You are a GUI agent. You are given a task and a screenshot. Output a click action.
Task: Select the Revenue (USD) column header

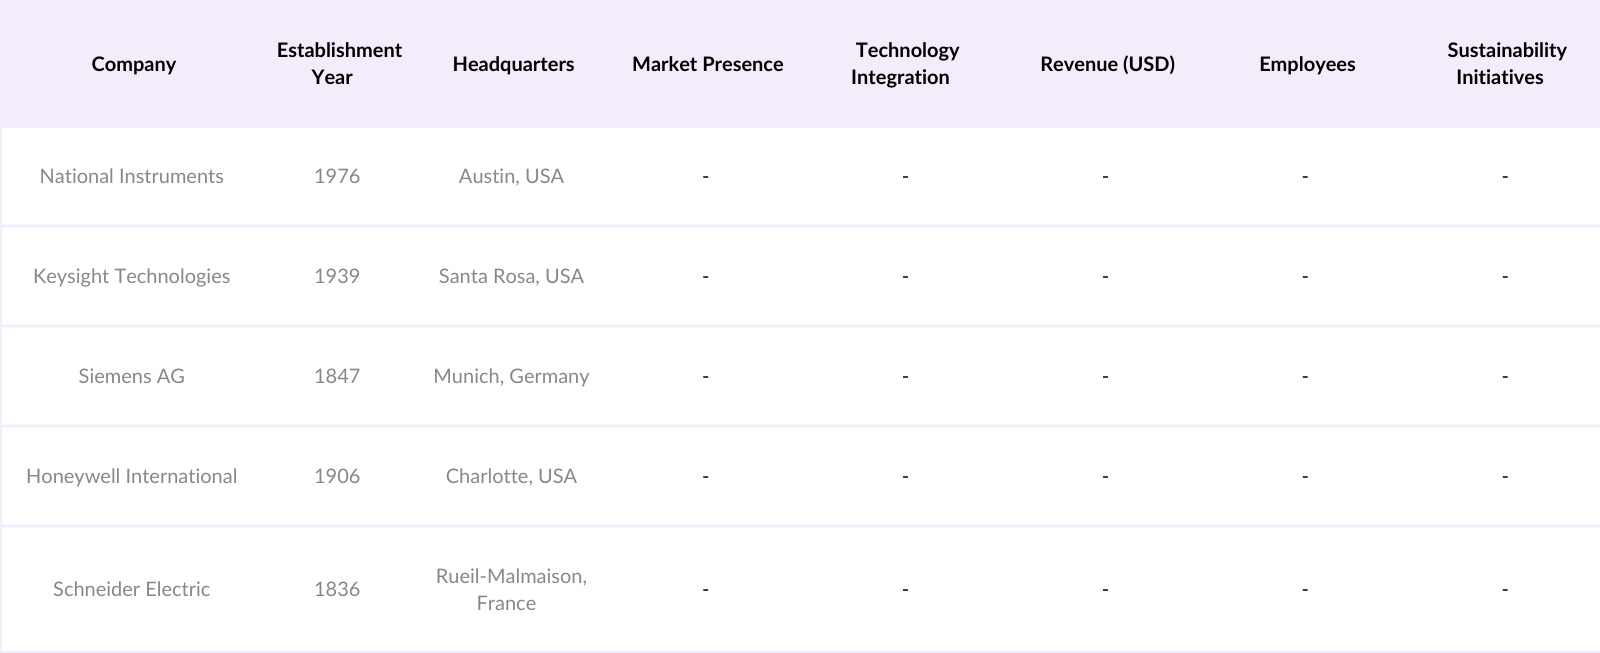(x=1107, y=64)
